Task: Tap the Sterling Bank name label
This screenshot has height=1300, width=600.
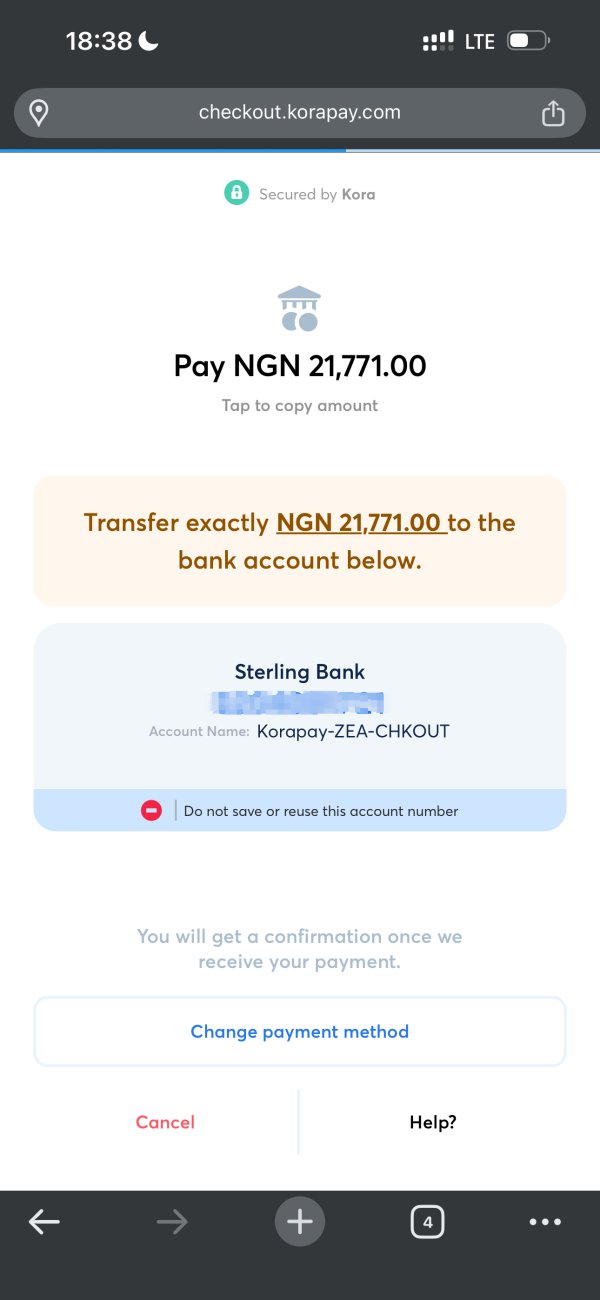Action: pyautogui.click(x=300, y=672)
